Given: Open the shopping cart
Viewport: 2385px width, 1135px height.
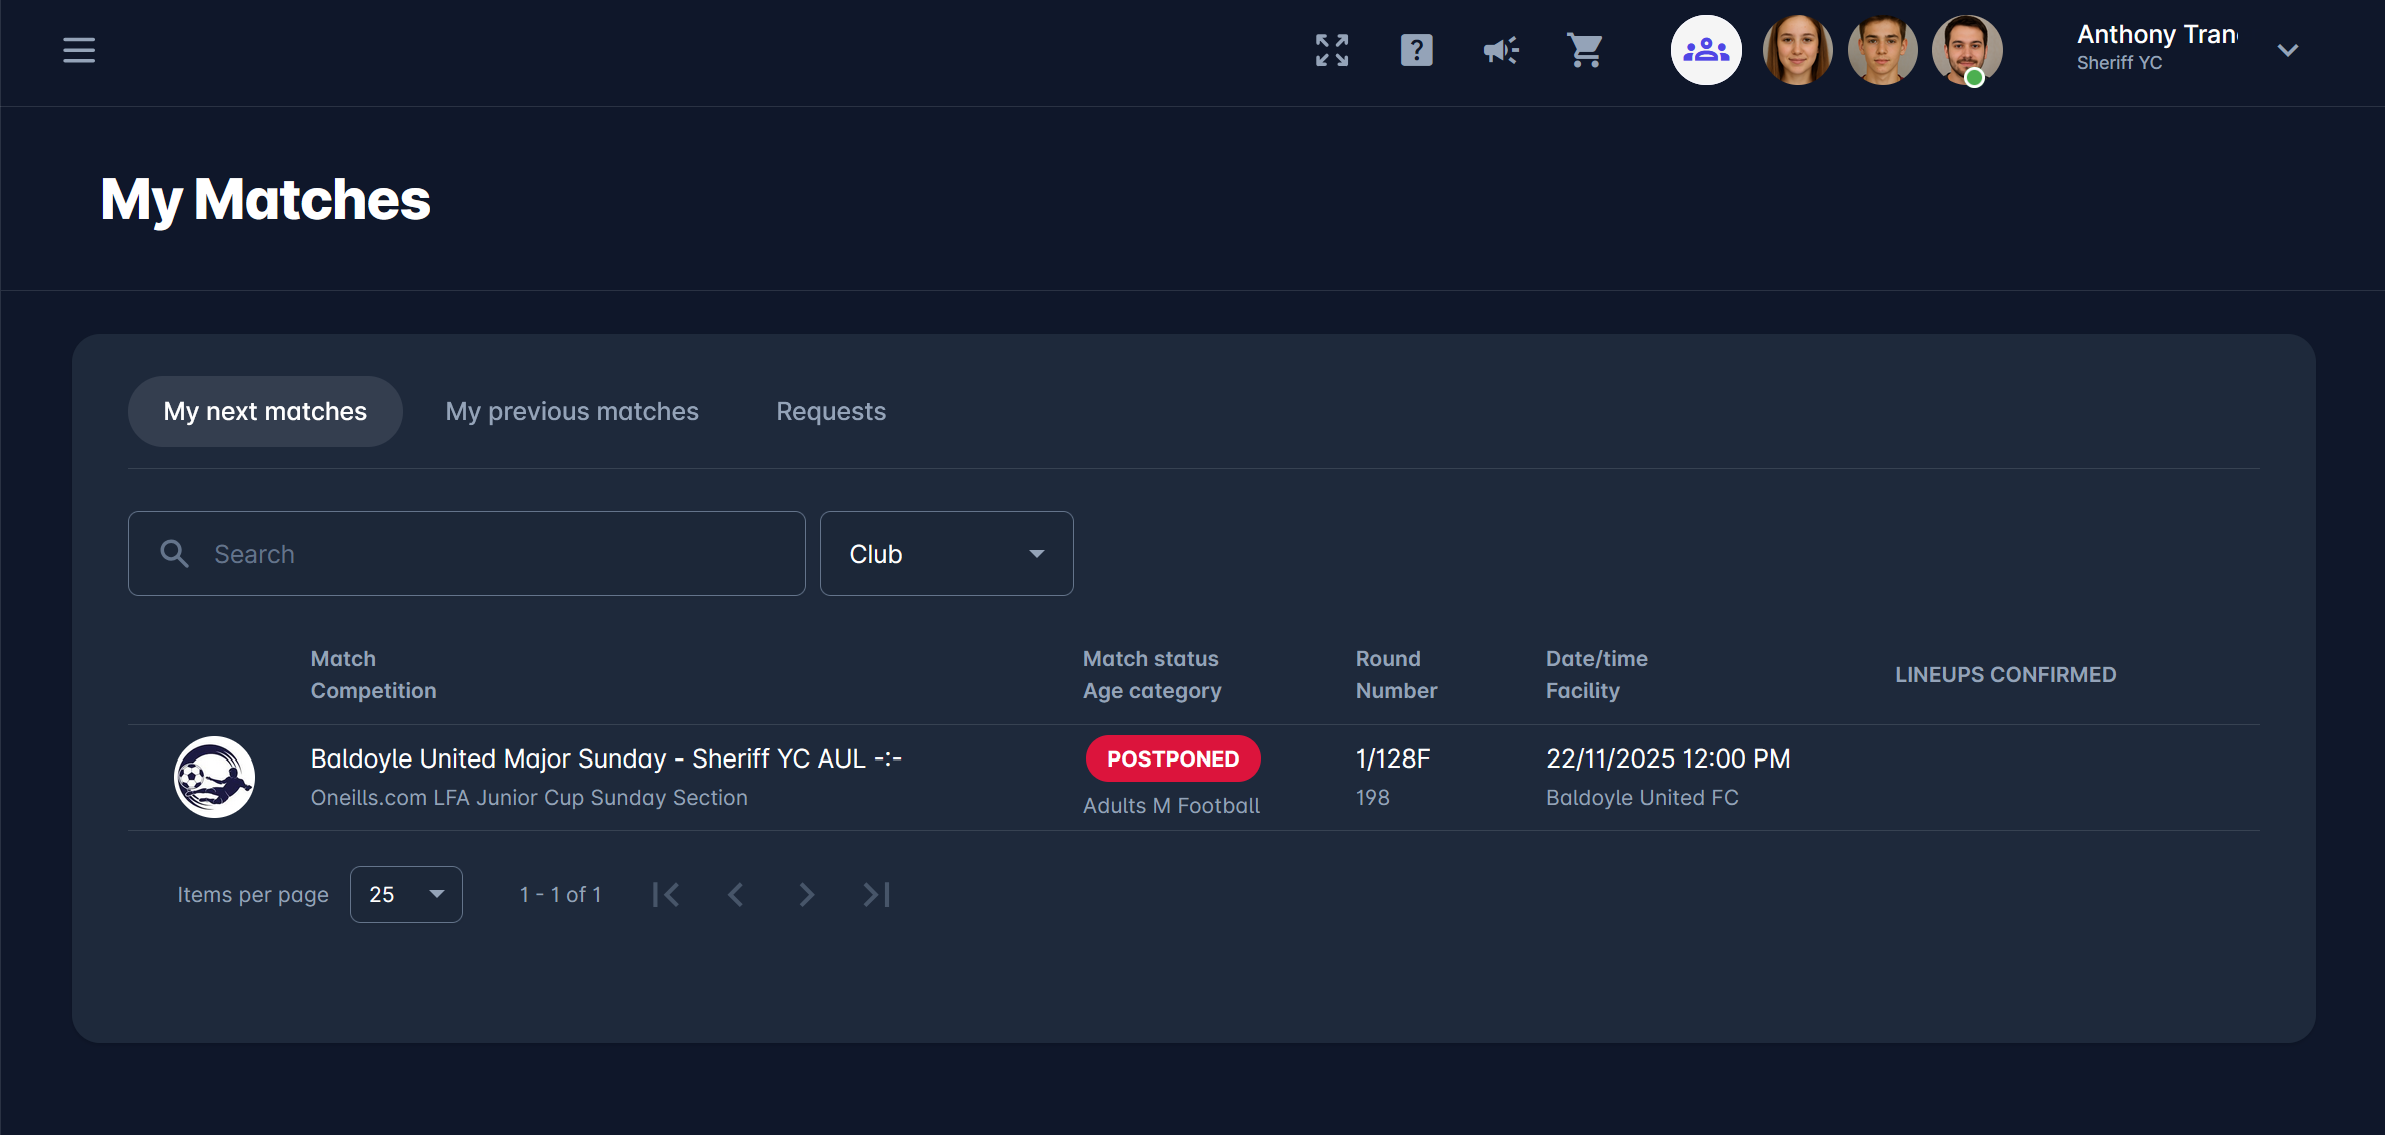Looking at the screenshot, I should pyautogui.click(x=1584, y=50).
